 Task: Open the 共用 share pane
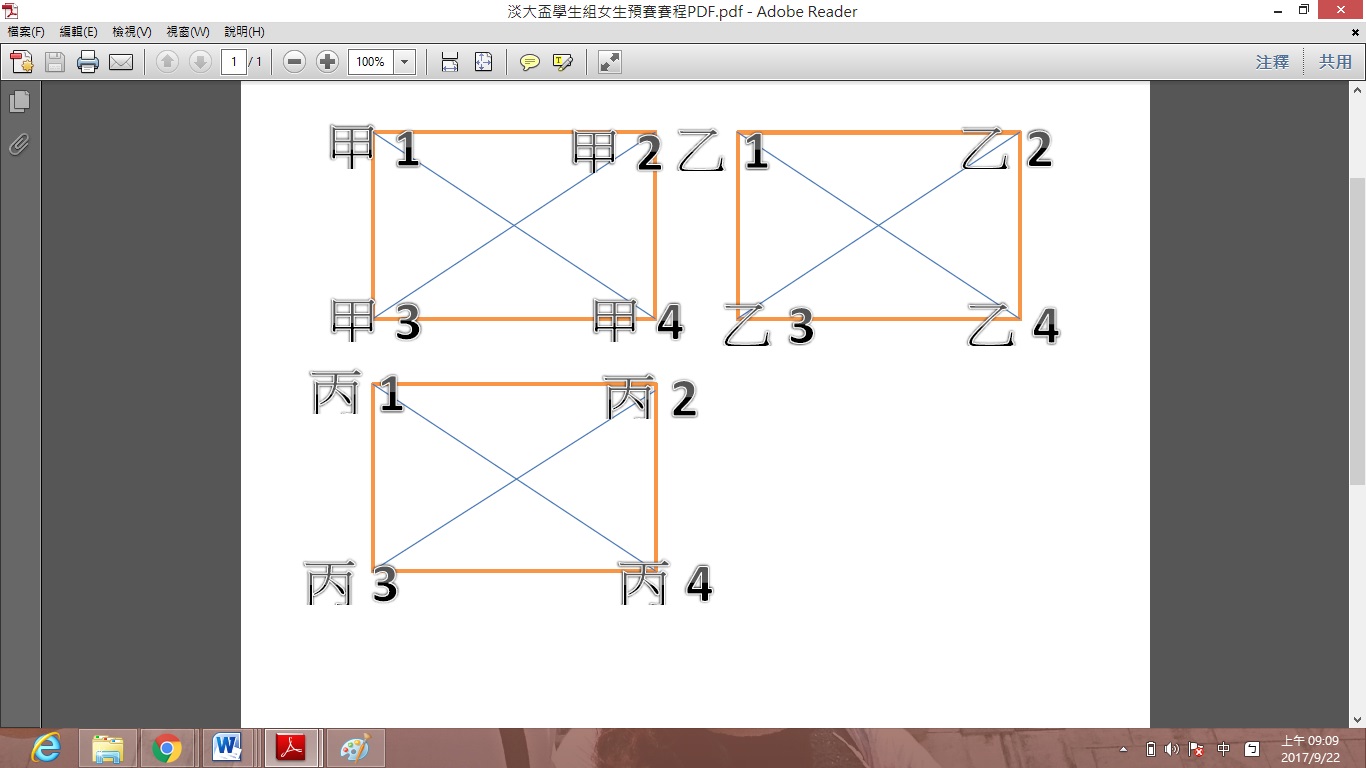point(1335,62)
